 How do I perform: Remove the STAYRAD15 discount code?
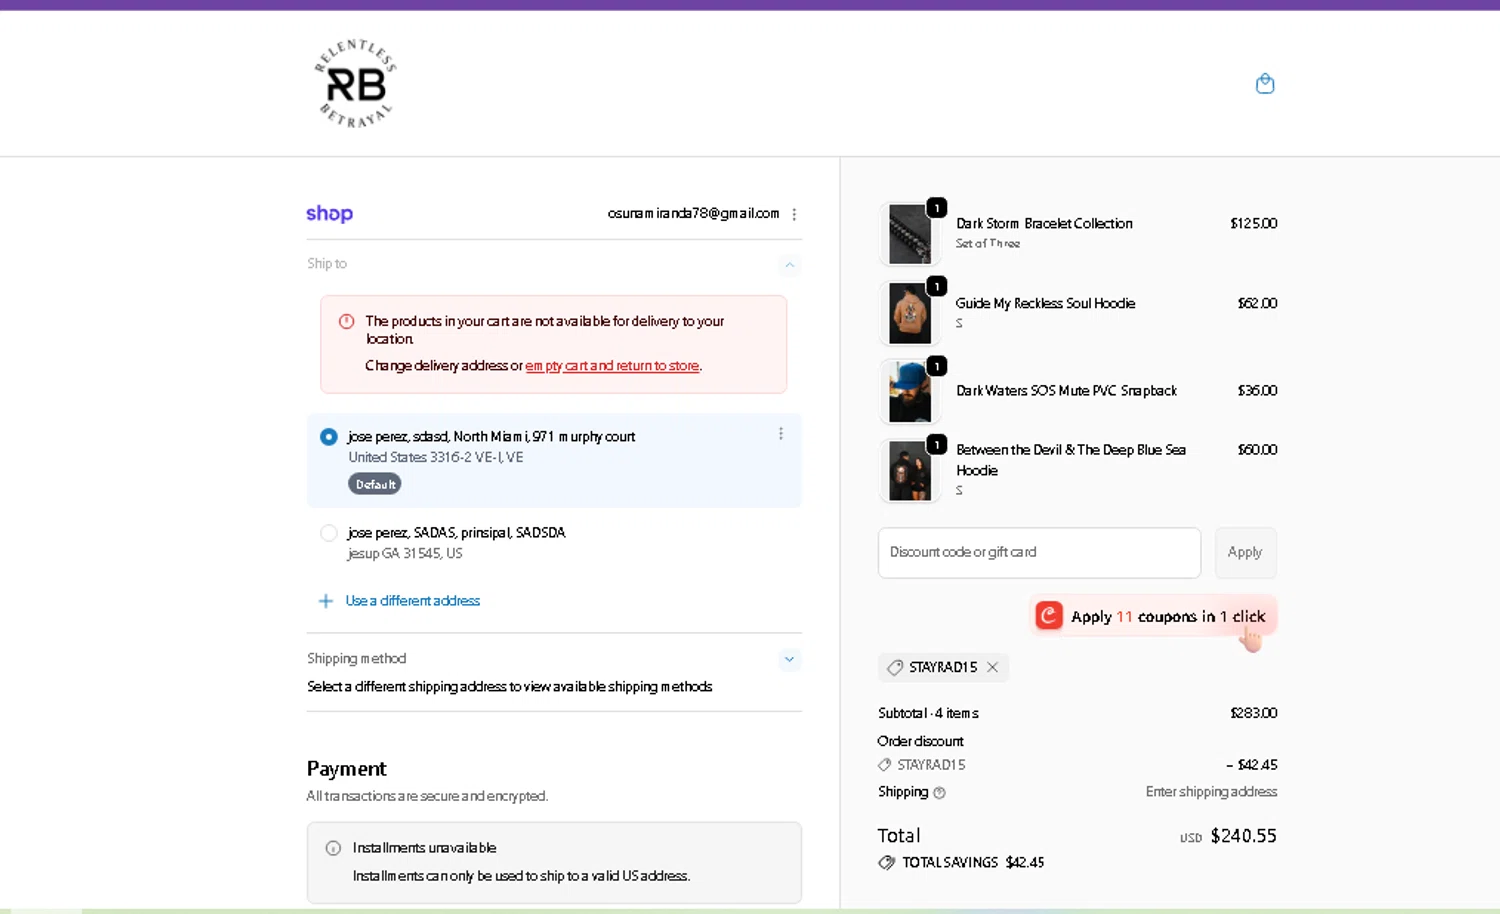[992, 667]
